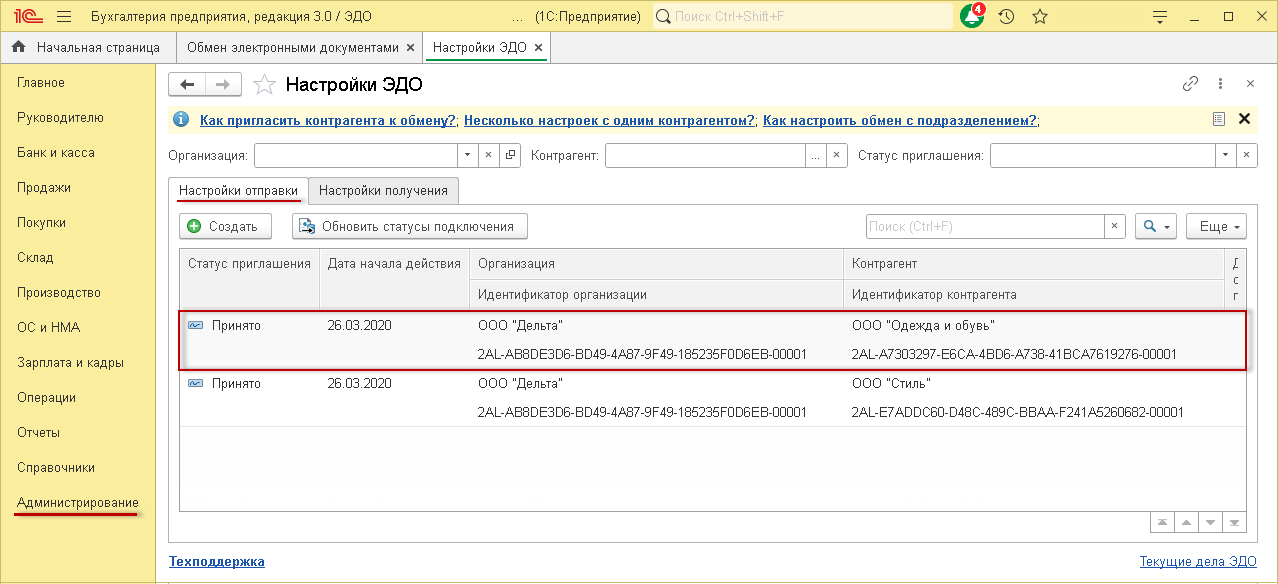The height and width of the screenshot is (584, 1278).
Task: Clear the Организация filter field
Action: click(x=488, y=155)
